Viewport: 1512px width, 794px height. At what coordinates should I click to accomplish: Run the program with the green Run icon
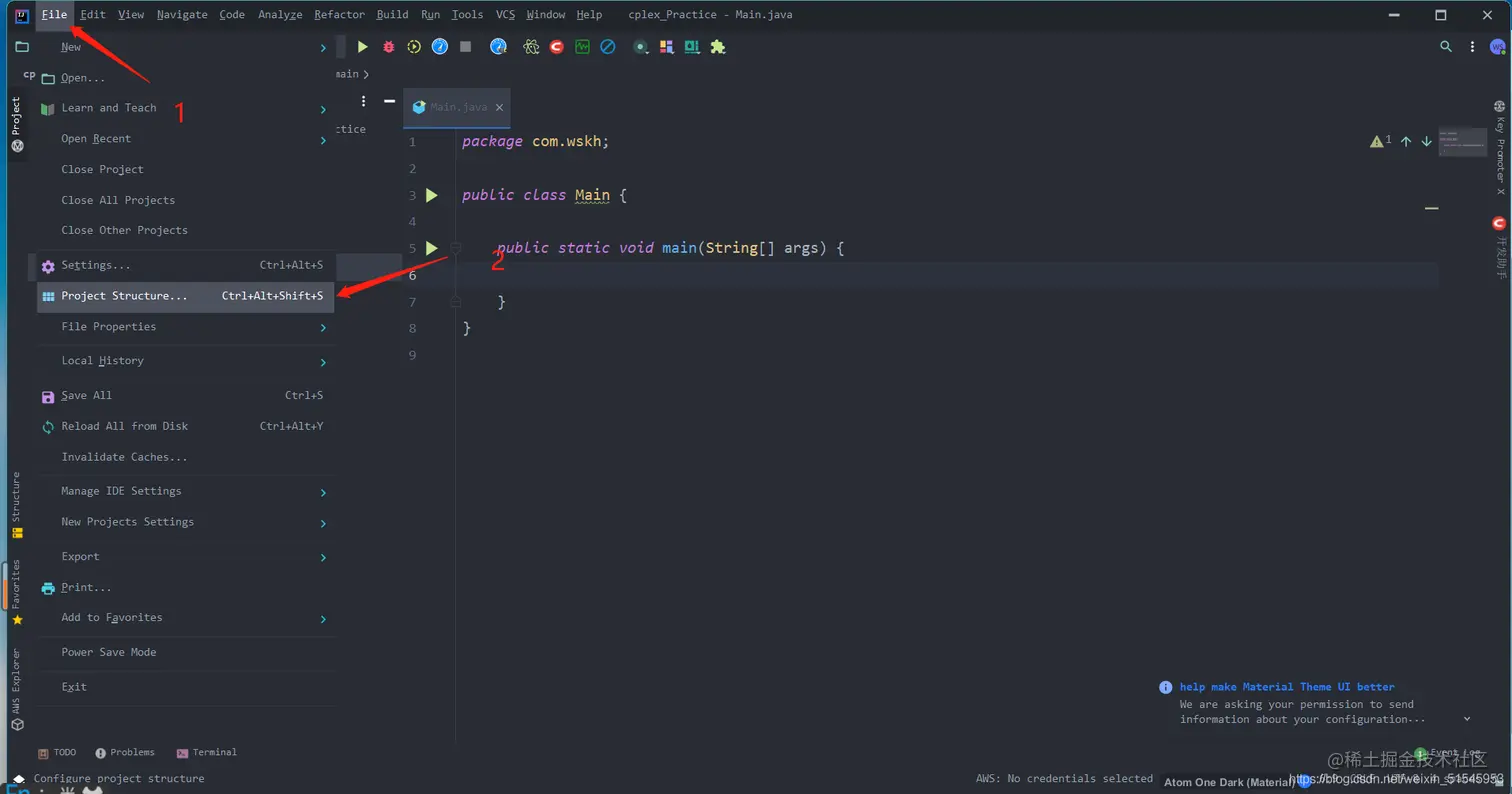point(363,47)
